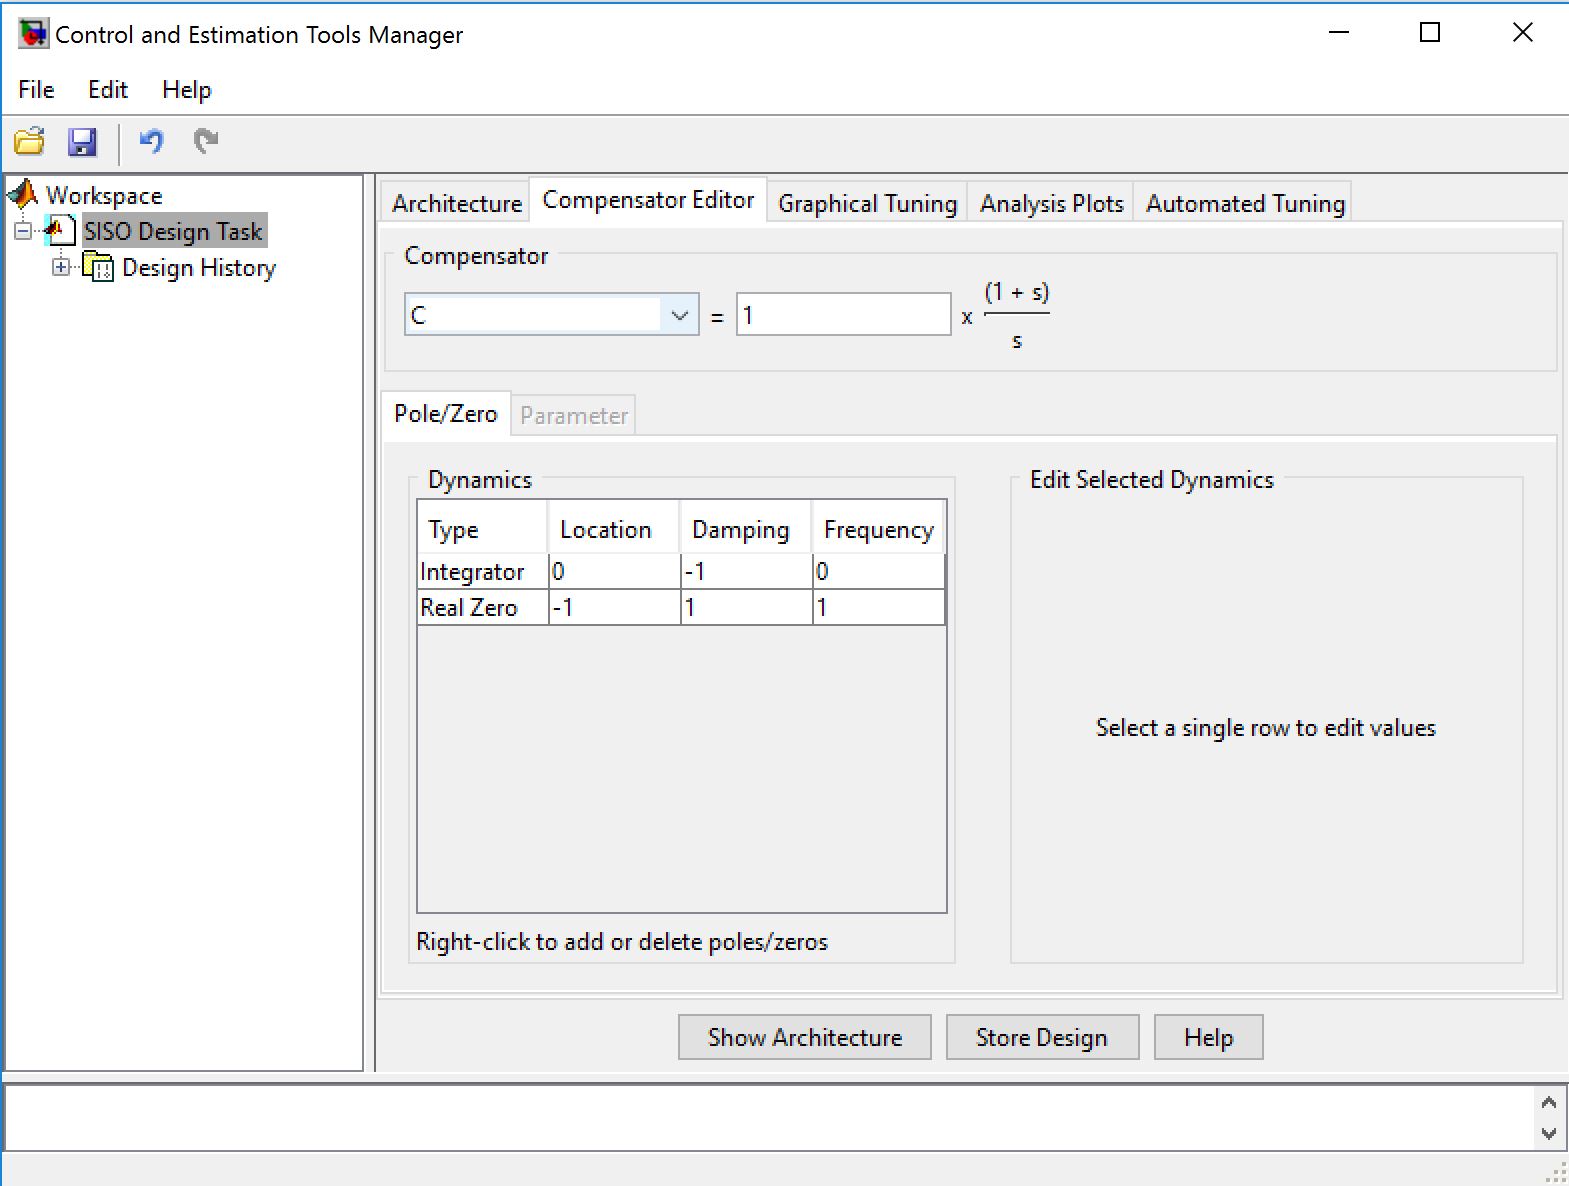The image size is (1569, 1186).
Task: Click the status area scroll up arrow
Action: pos(1549,1102)
